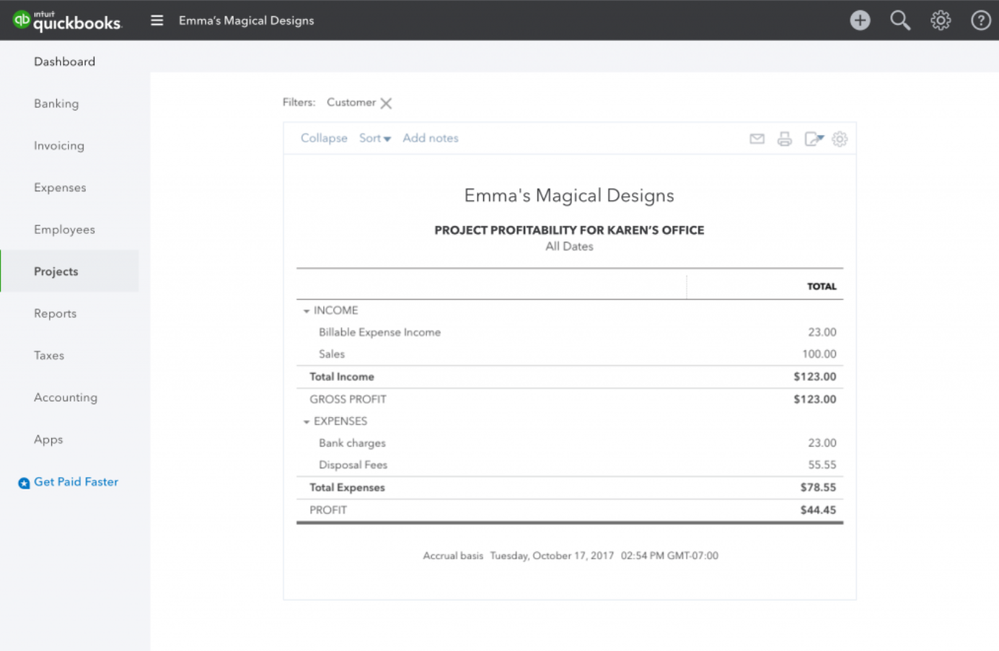The image size is (999, 651).
Task: Email the report using envelope icon
Action: click(x=757, y=139)
